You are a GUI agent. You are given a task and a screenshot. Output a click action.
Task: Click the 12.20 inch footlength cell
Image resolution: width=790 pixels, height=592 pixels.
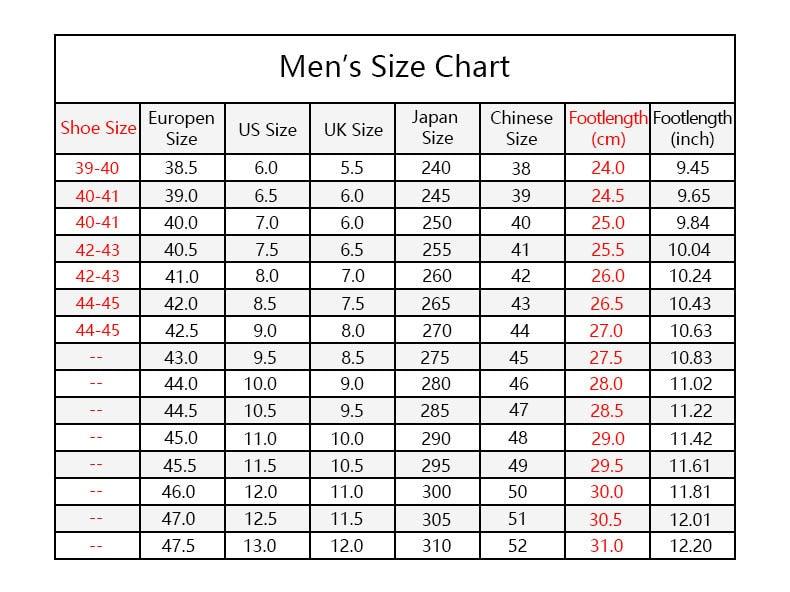click(x=692, y=546)
